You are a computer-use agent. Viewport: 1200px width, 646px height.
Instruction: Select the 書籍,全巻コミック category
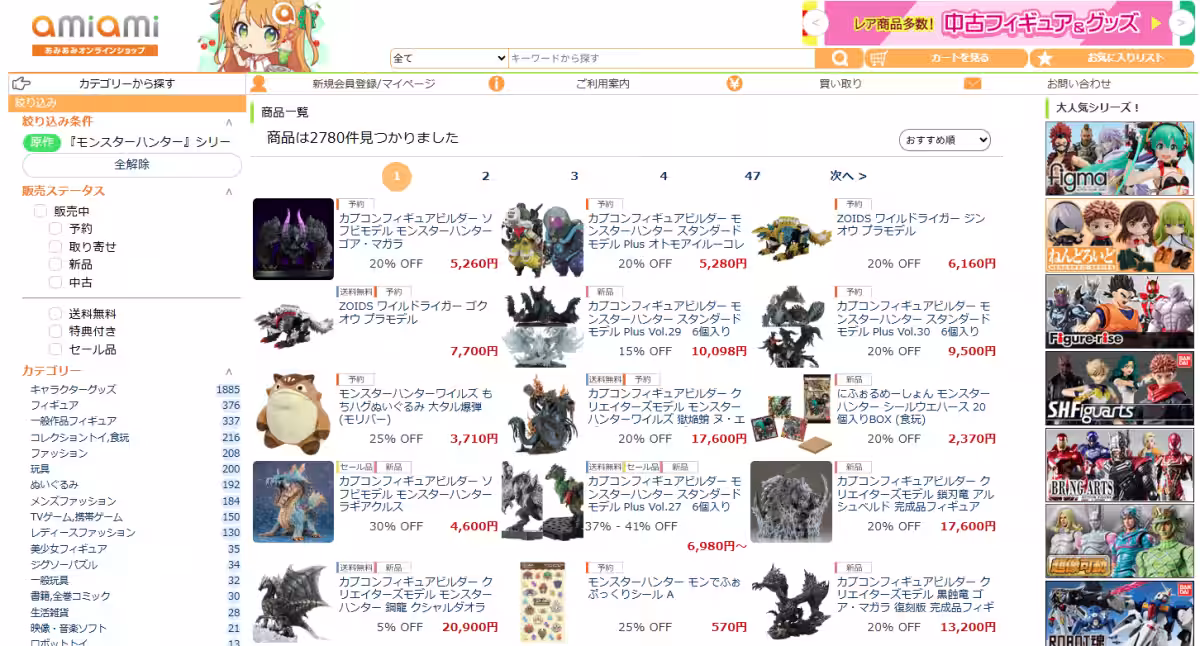pos(70,596)
